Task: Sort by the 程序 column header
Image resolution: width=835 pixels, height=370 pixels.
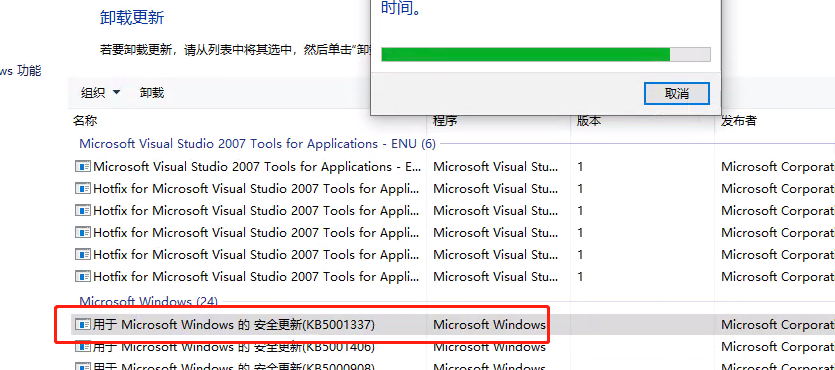Action: click(445, 121)
